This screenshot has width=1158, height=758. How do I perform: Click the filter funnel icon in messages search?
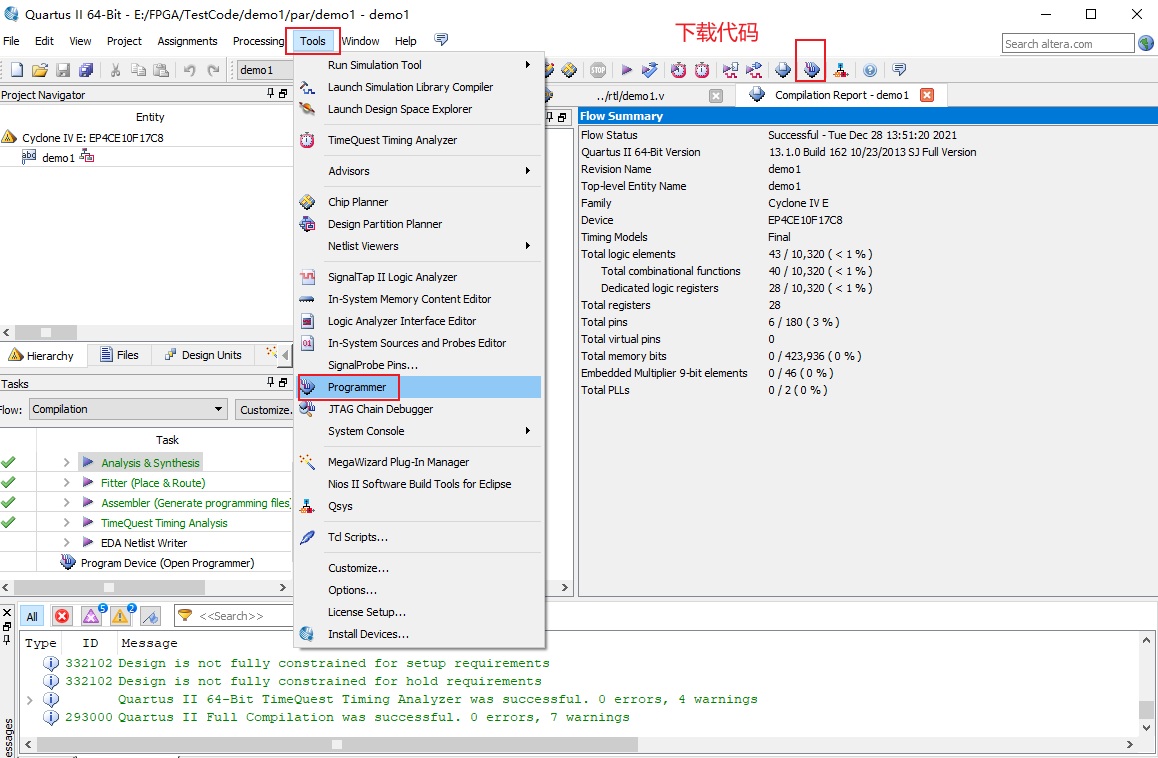(185, 615)
